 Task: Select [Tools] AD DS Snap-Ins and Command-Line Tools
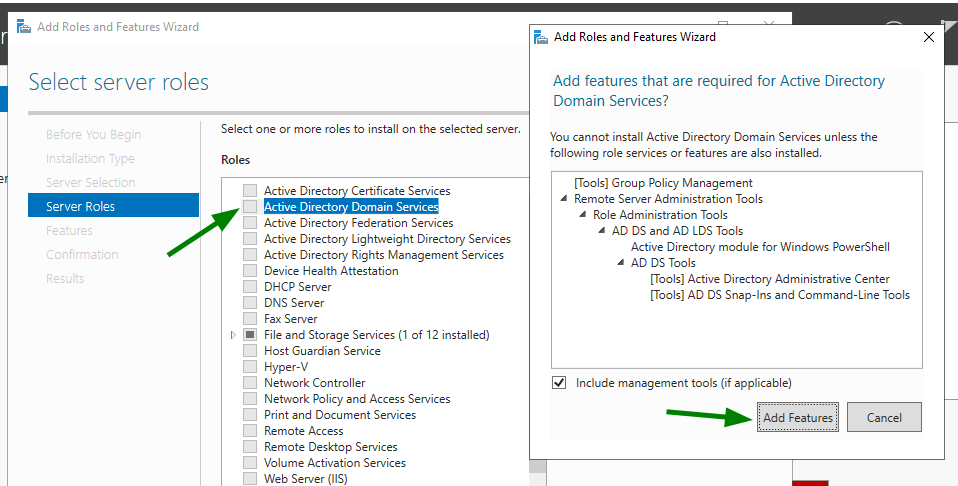click(780, 295)
